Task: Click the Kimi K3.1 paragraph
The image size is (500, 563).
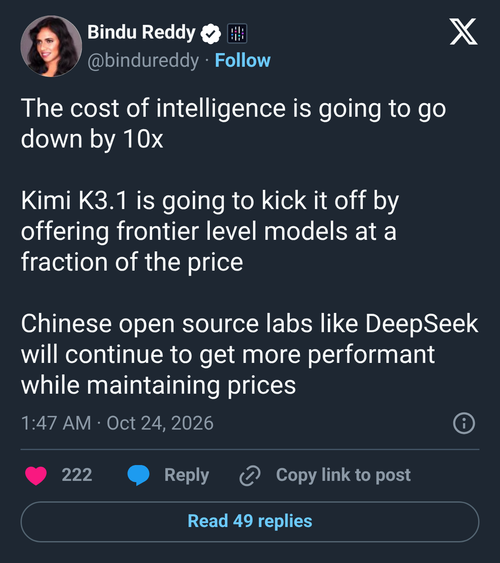Action: pos(210,231)
